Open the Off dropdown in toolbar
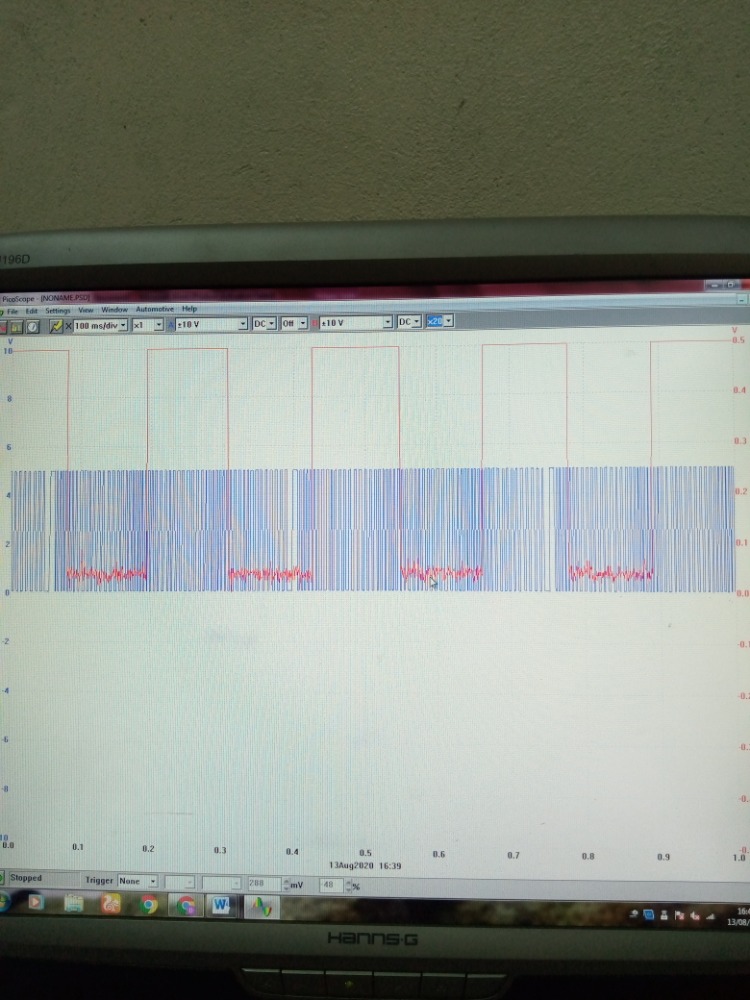This screenshot has width=750, height=1000. 294,323
